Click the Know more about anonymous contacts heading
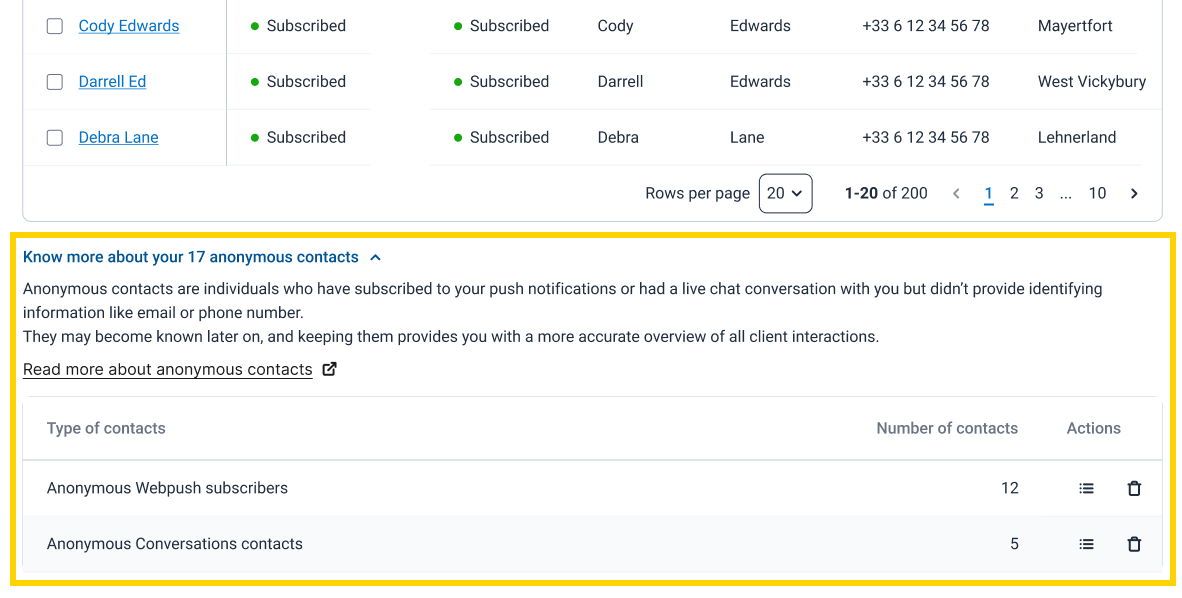 (191, 257)
